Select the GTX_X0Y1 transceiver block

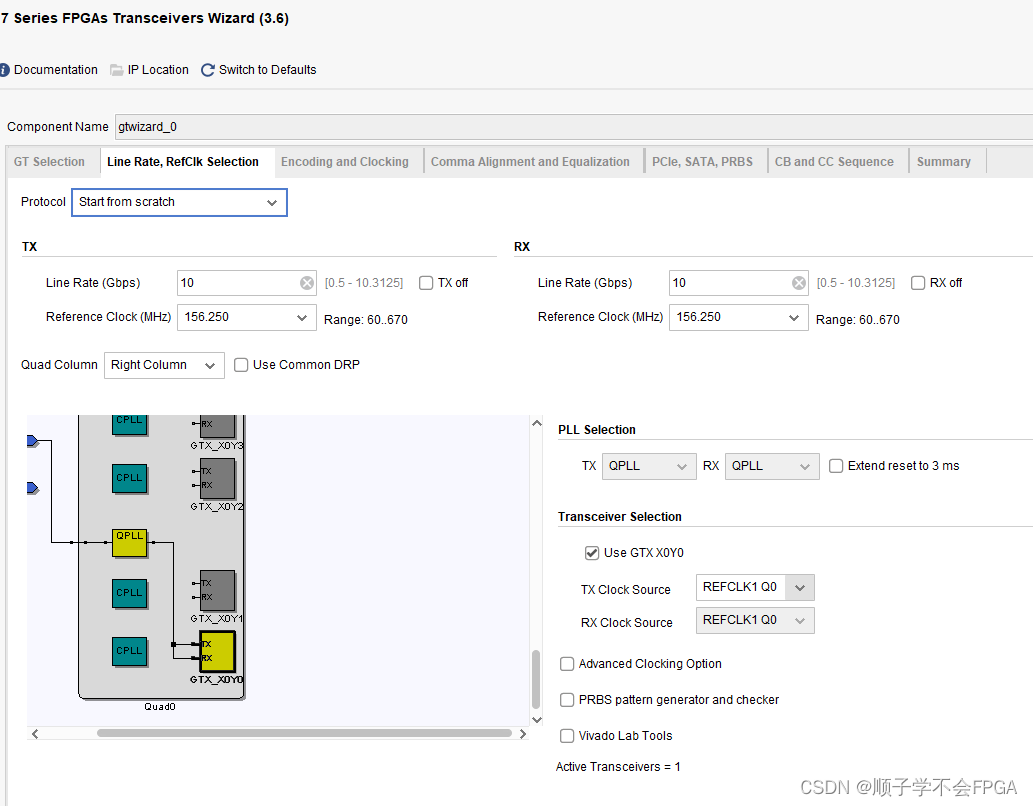(217, 590)
